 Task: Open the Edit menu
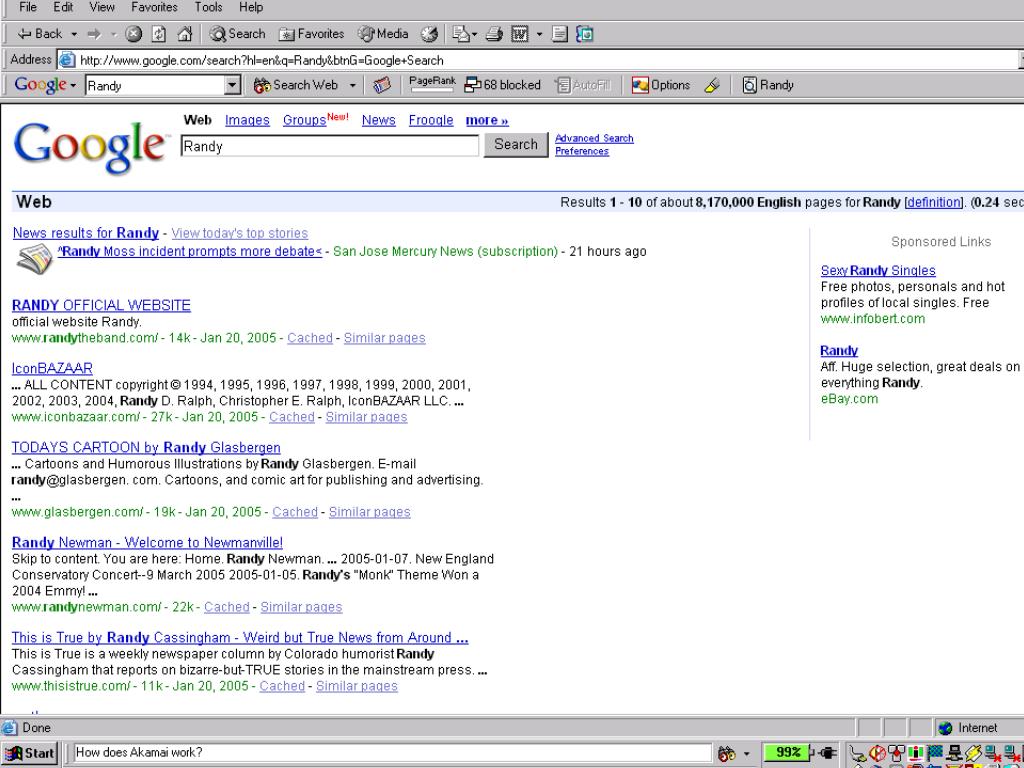(x=63, y=7)
